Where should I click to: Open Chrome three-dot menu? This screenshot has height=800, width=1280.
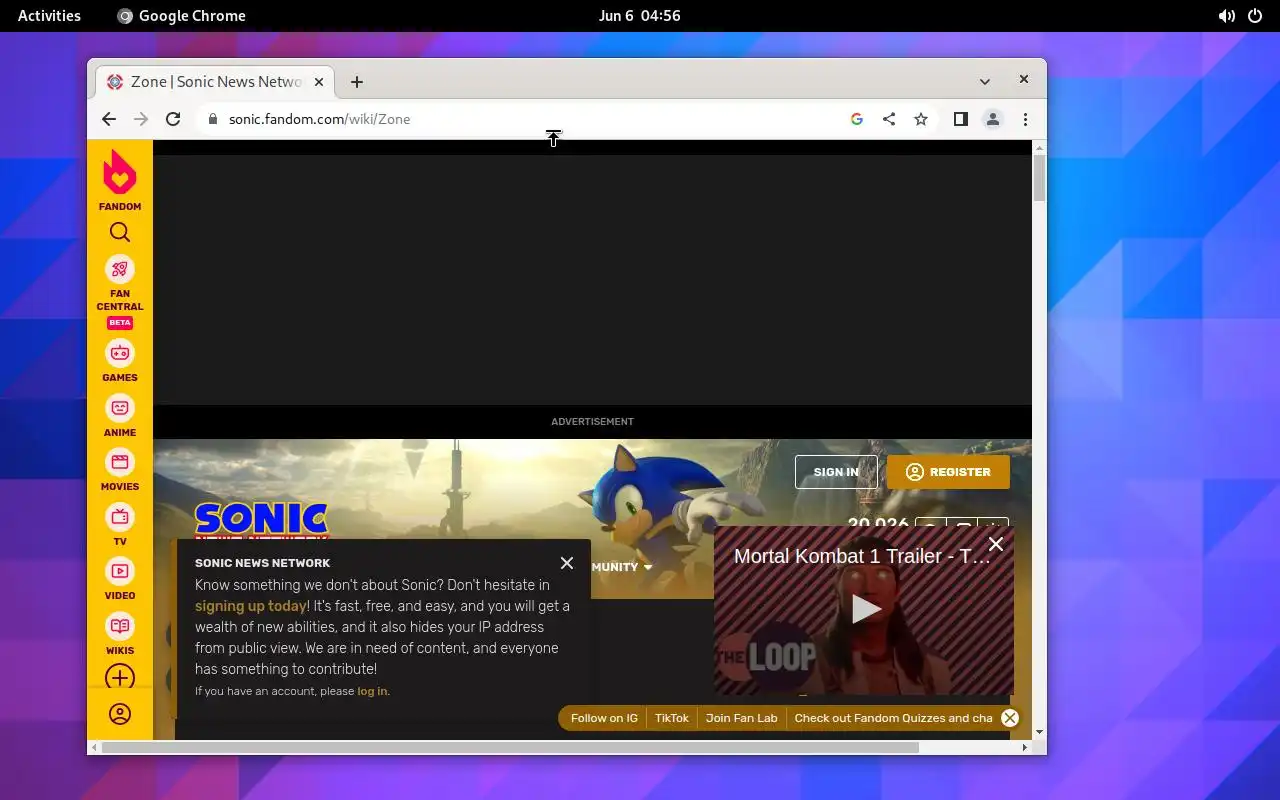[1025, 119]
